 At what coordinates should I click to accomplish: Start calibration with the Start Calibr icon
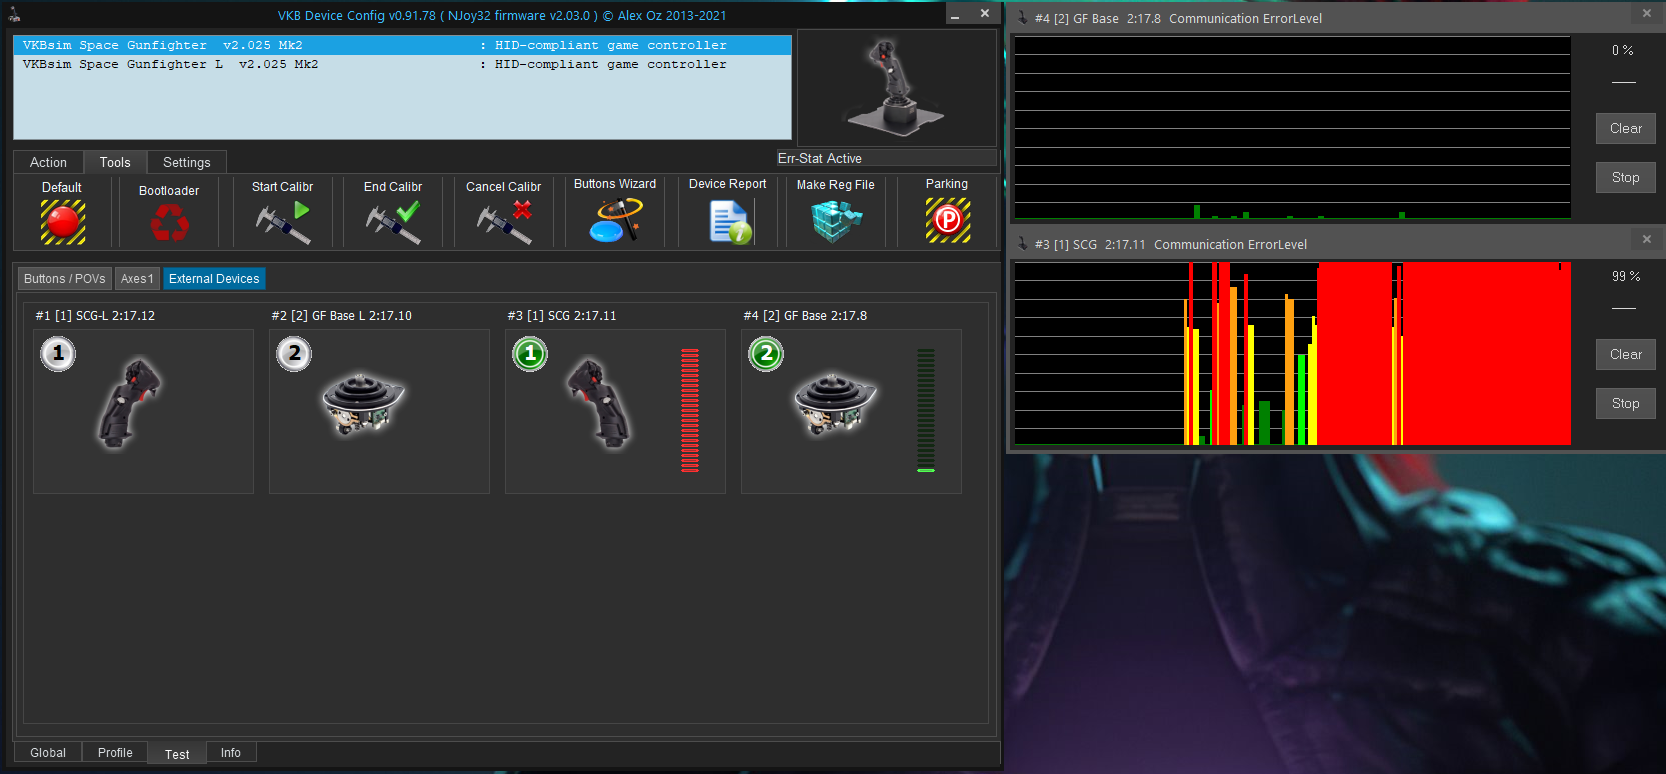pyautogui.click(x=283, y=223)
